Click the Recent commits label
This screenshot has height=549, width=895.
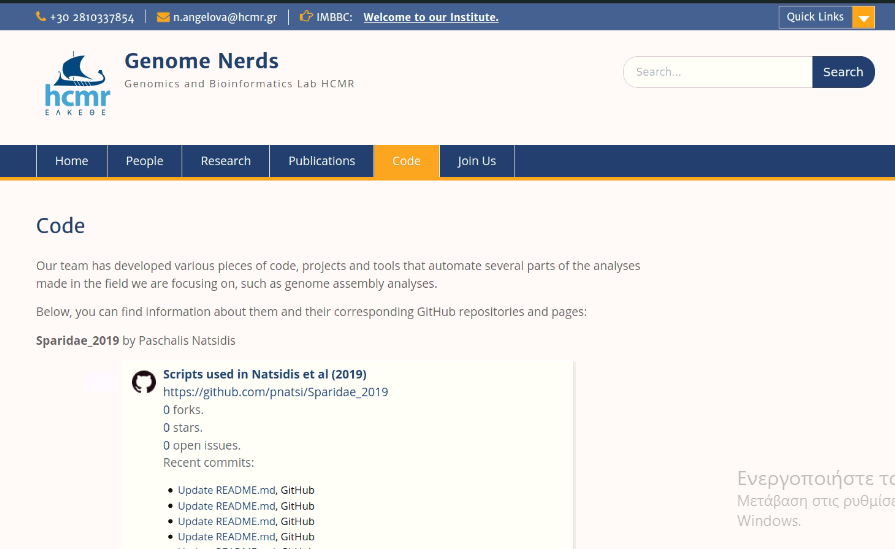208,463
